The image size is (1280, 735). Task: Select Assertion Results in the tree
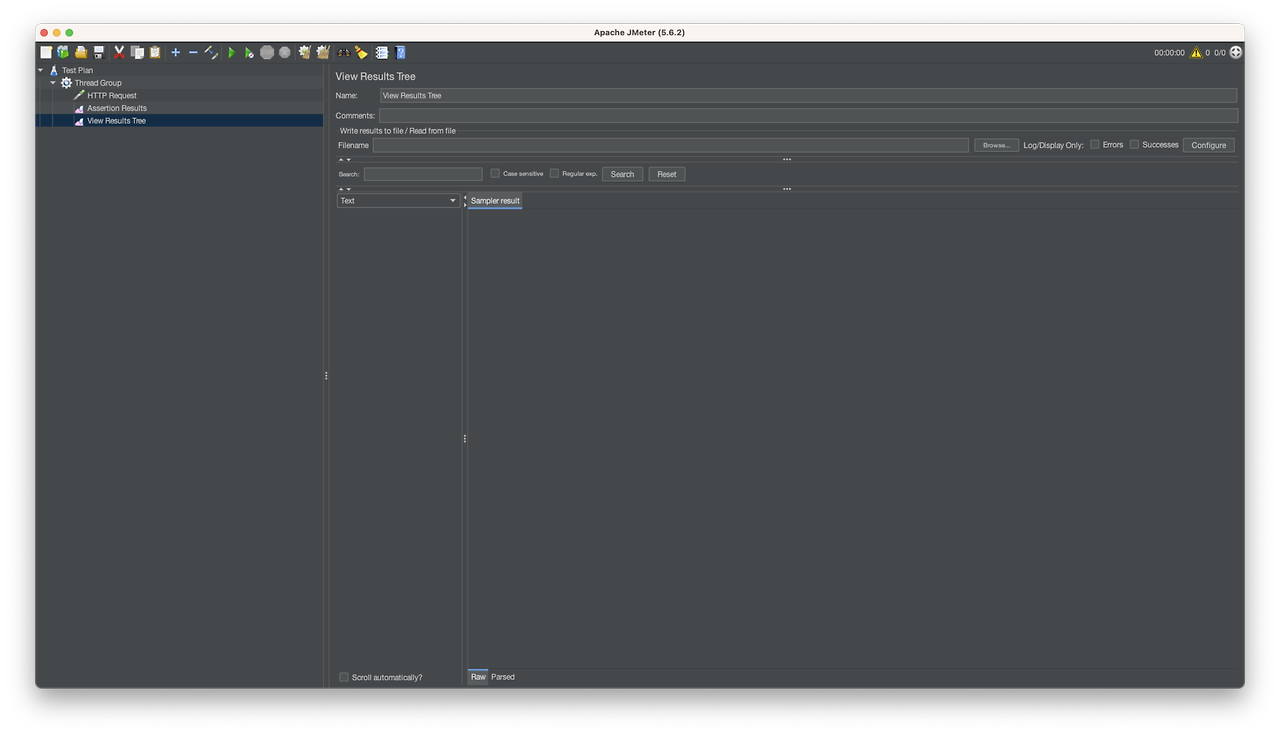[x=117, y=108]
